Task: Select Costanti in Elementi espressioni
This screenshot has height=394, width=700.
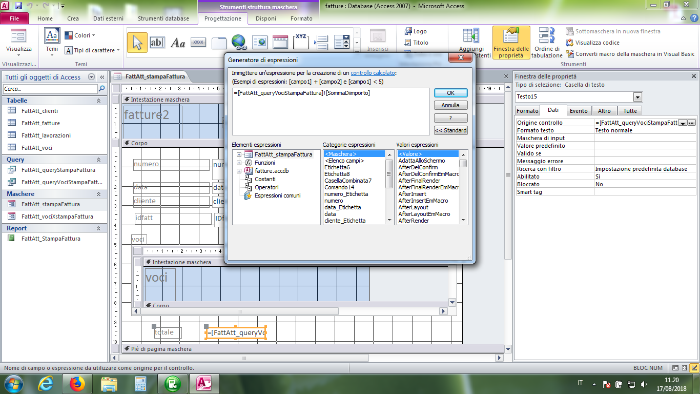Action: [x=265, y=179]
